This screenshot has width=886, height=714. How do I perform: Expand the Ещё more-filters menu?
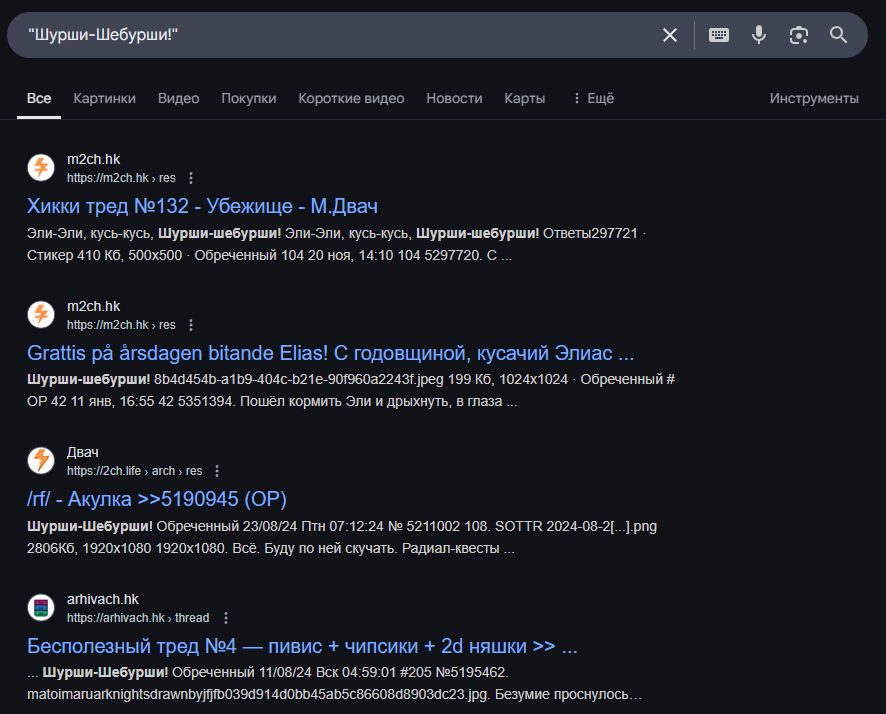(593, 98)
